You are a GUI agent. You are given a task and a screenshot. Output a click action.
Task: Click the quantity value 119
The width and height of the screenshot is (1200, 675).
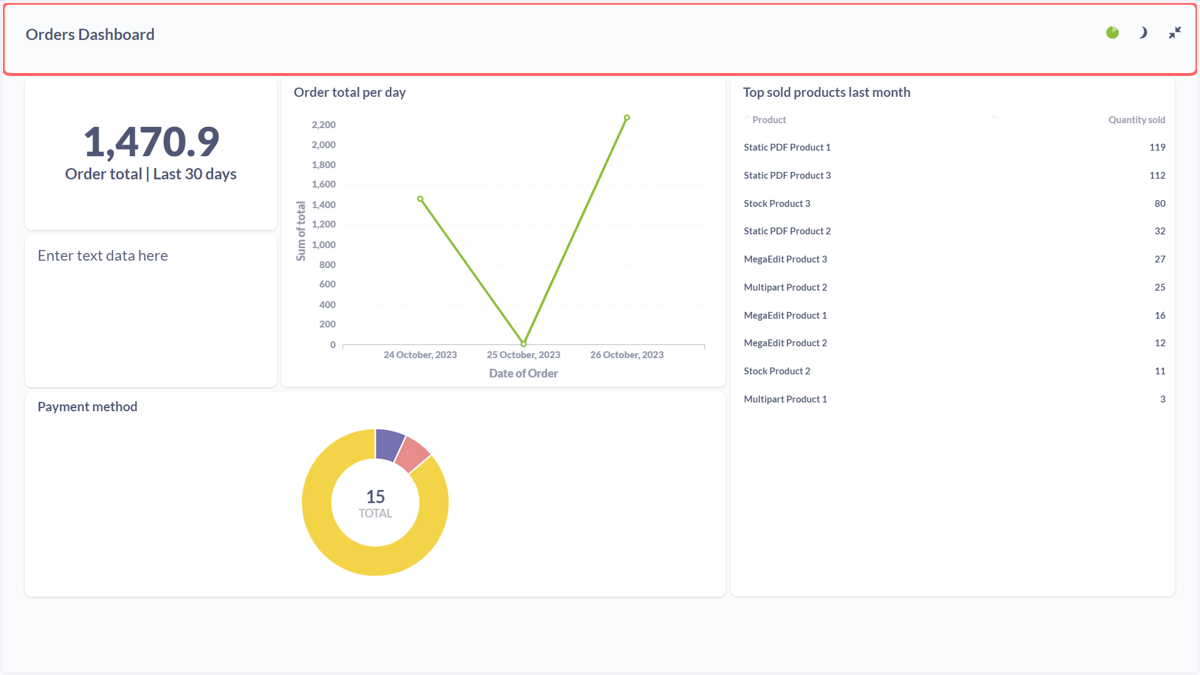(x=1157, y=147)
